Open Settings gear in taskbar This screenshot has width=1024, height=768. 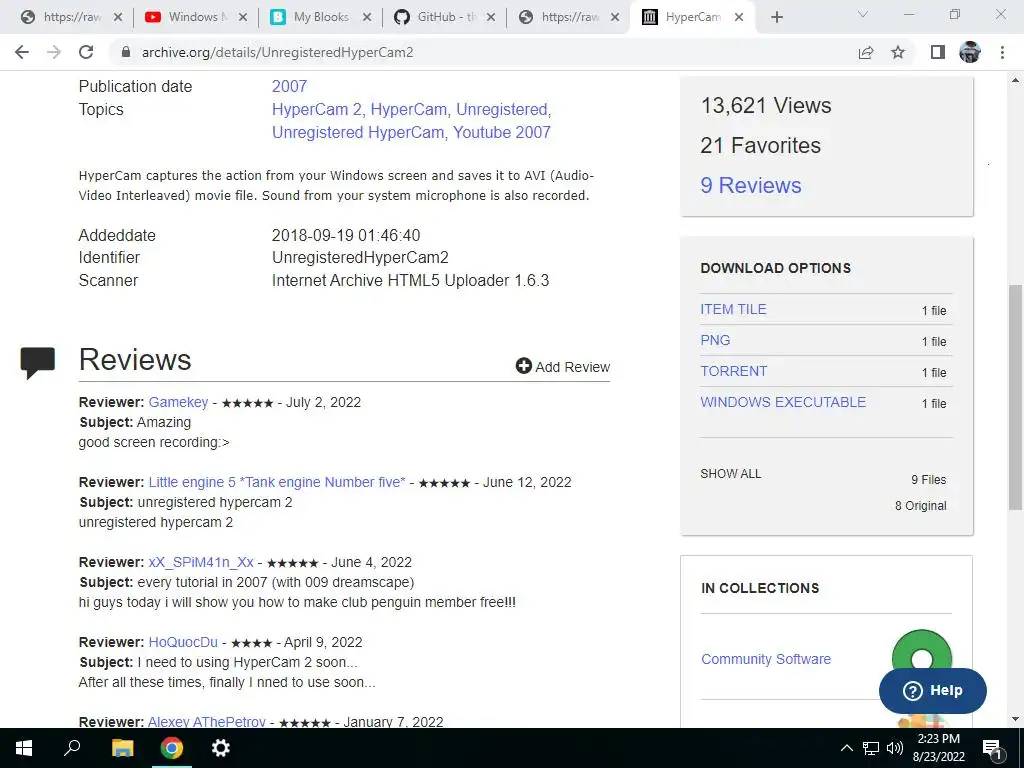click(221, 748)
